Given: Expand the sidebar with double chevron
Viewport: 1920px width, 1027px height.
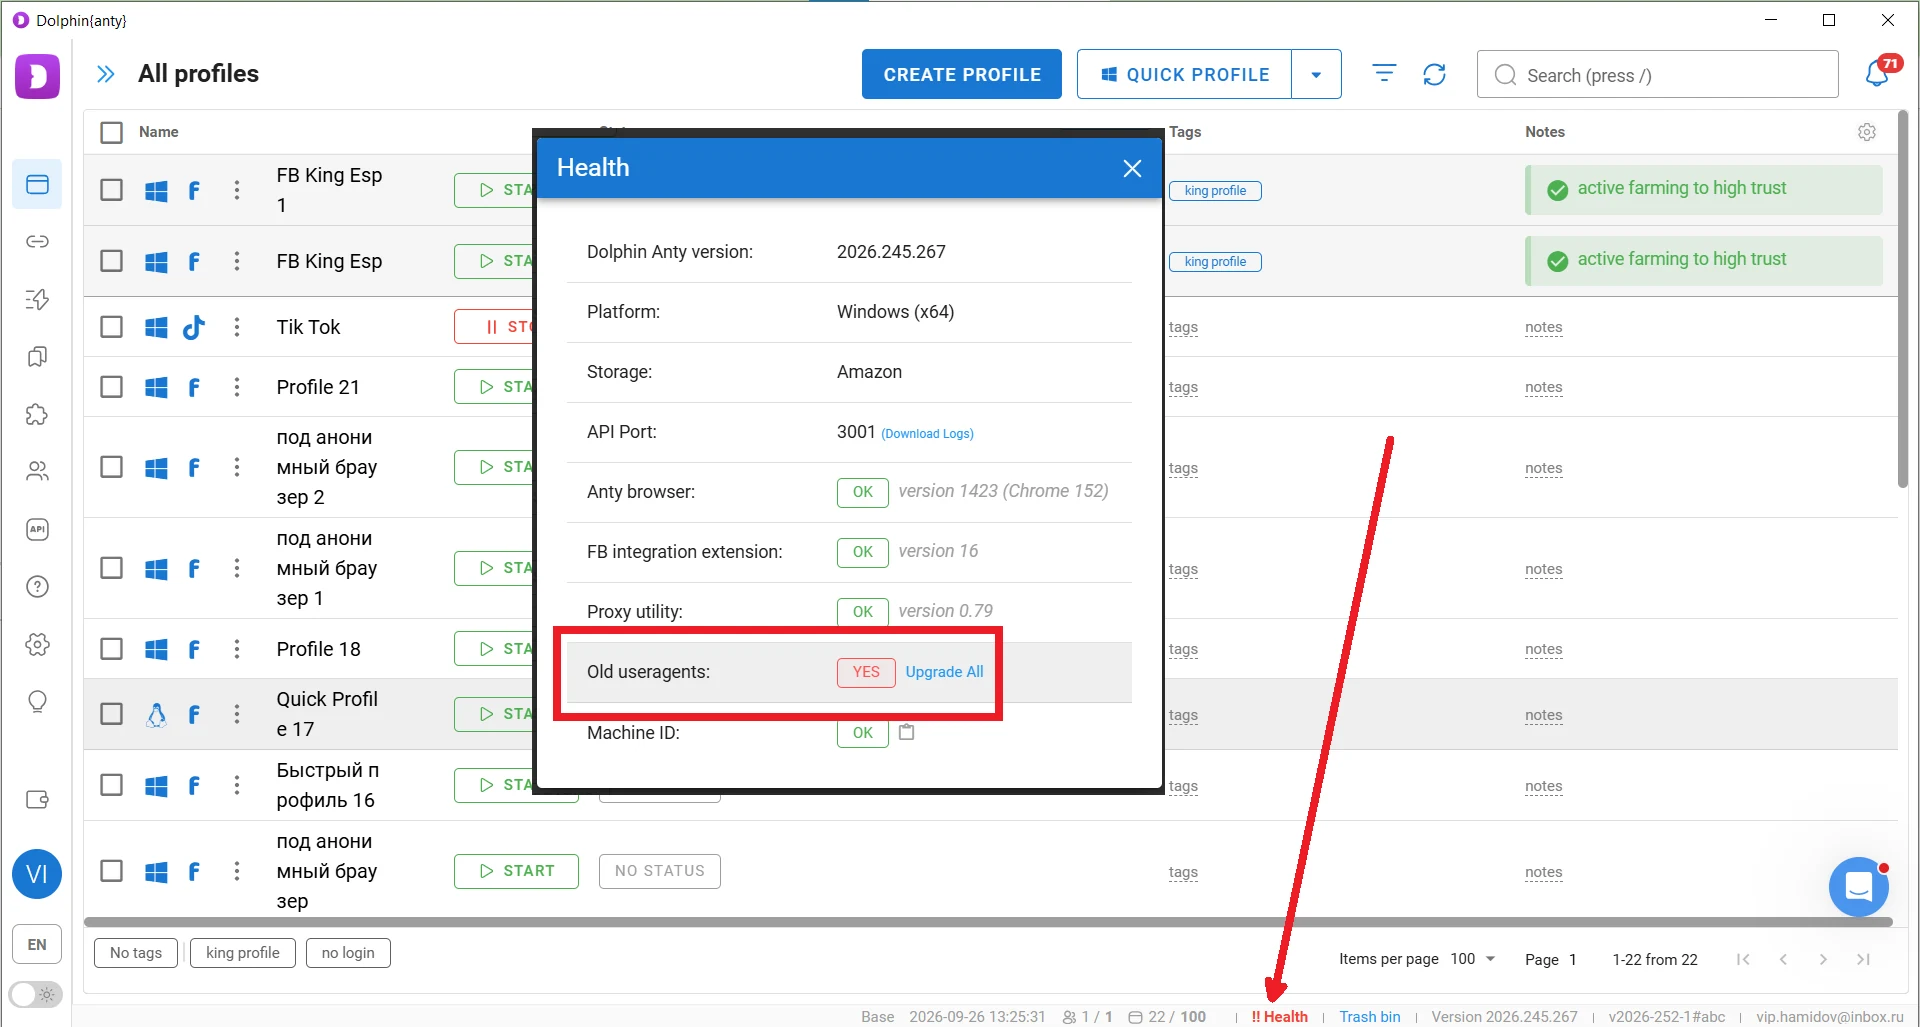Looking at the screenshot, I should coord(105,74).
